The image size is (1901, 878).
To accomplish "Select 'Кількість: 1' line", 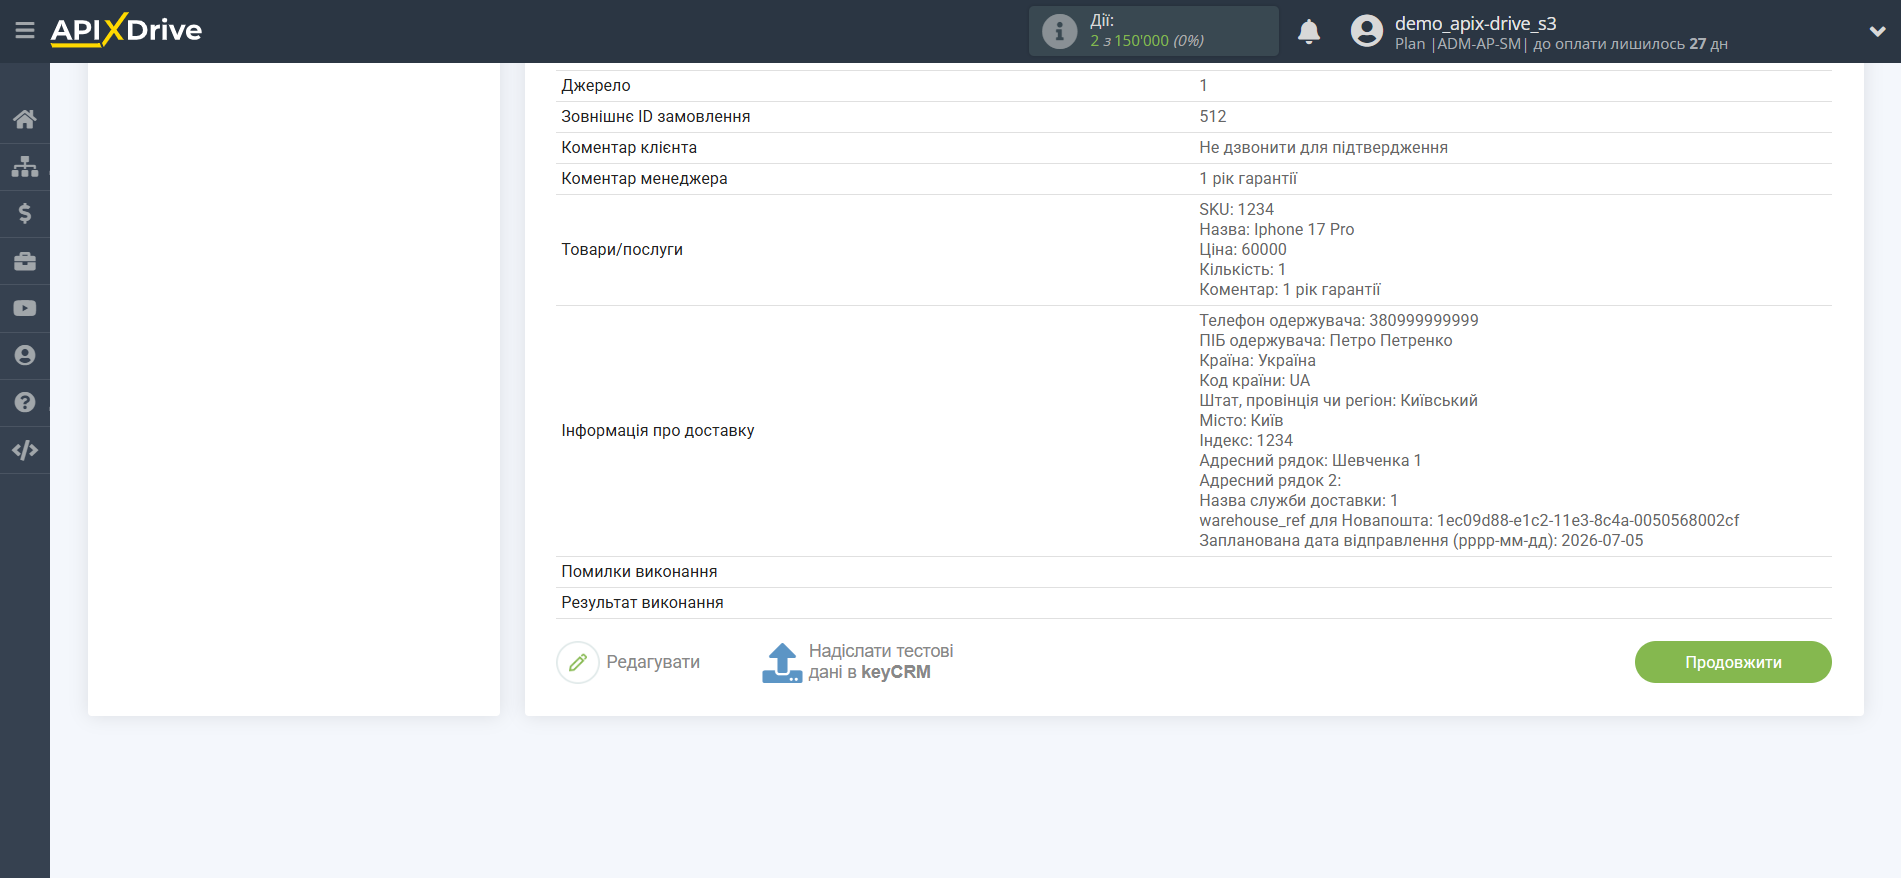I will (1242, 270).
